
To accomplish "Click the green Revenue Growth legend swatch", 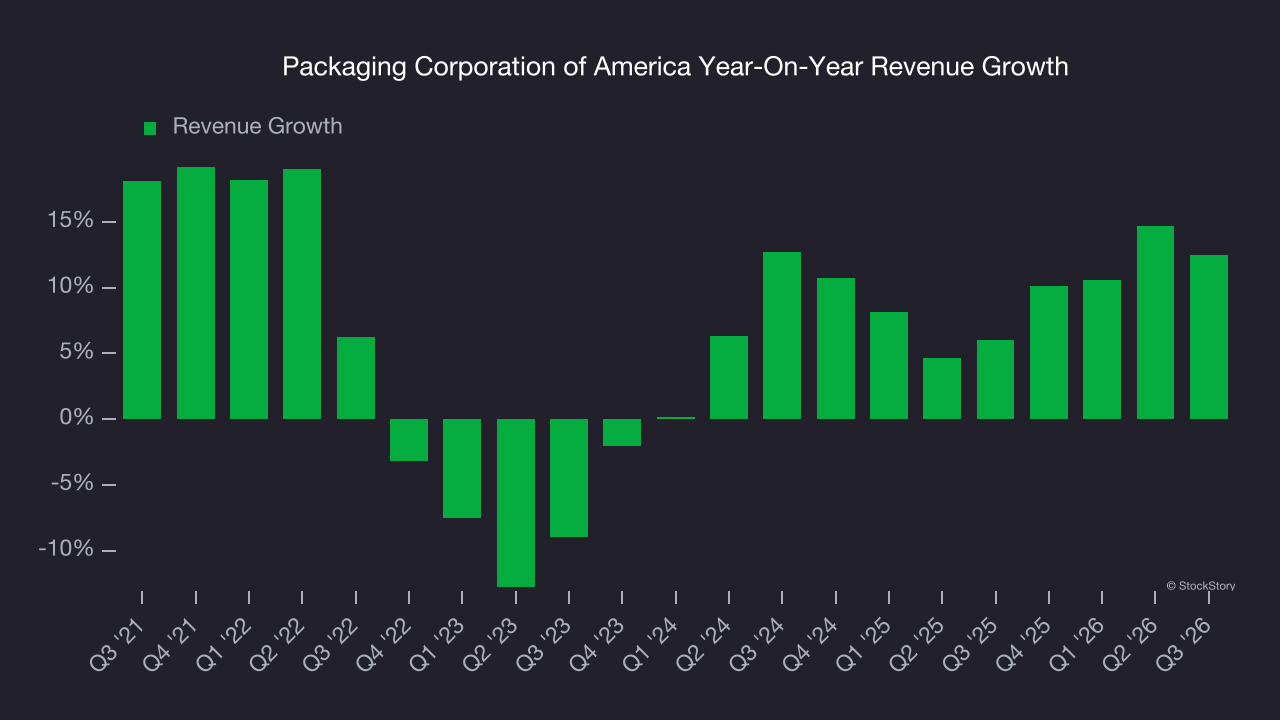I will [x=150, y=128].
